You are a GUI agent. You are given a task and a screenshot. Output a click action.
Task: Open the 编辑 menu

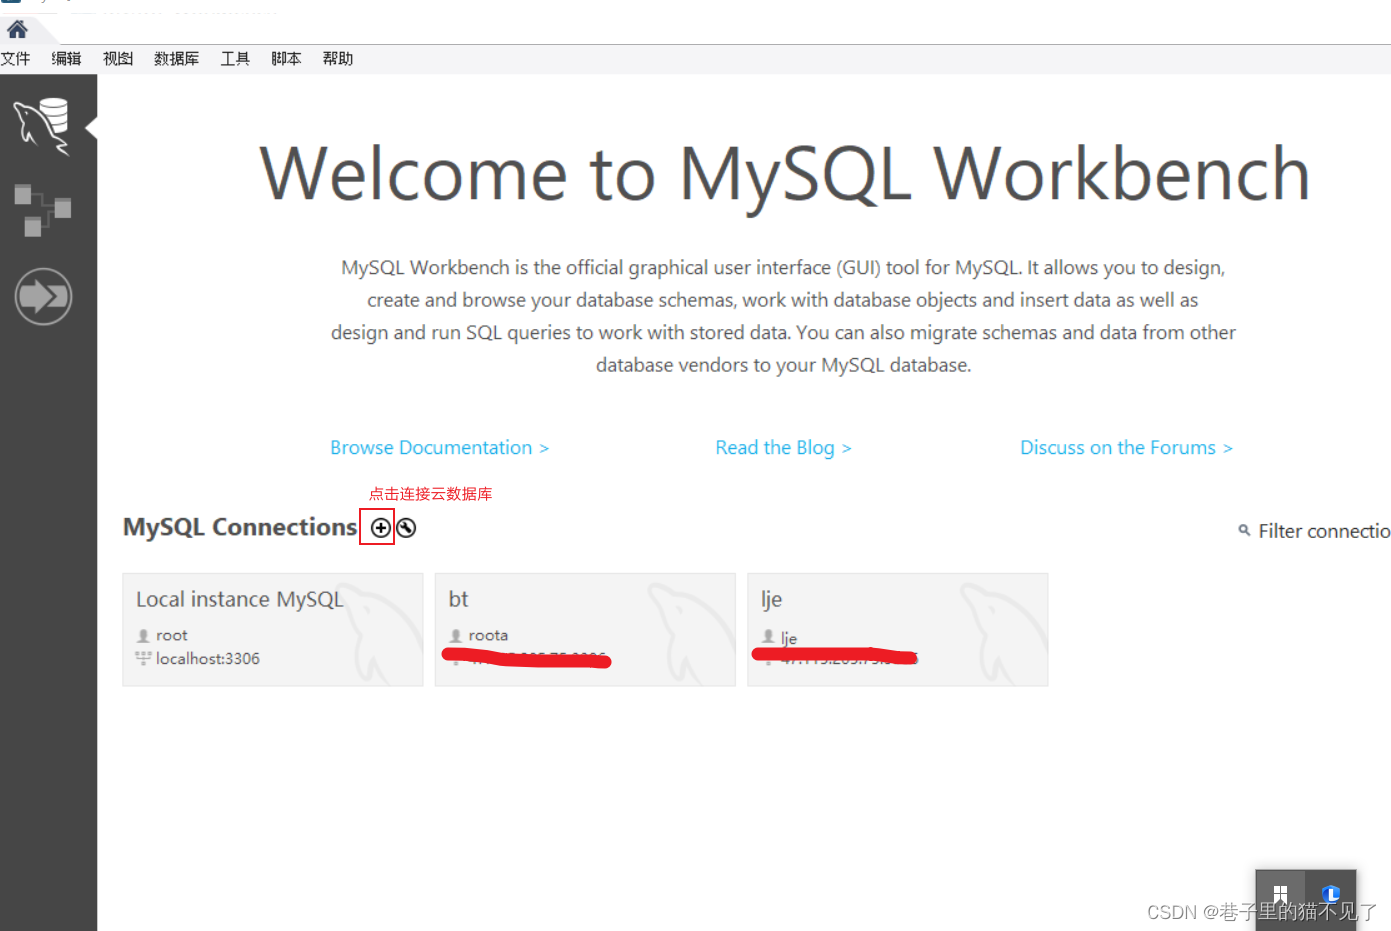(66, 58)
